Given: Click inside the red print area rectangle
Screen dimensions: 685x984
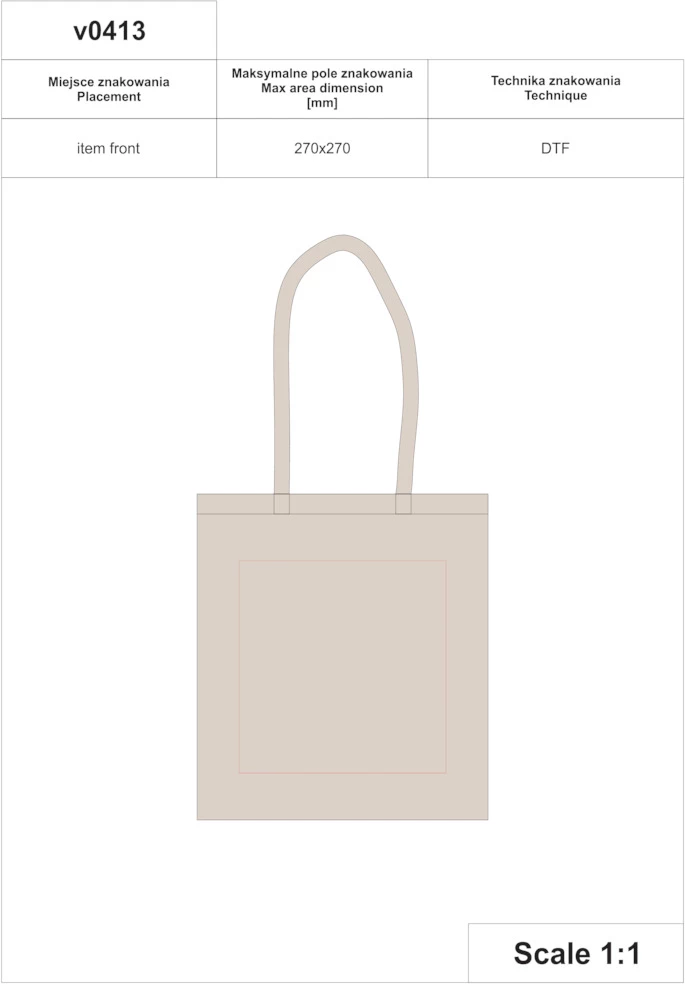Looking at the screenshot, I should (x=342, y=666).
